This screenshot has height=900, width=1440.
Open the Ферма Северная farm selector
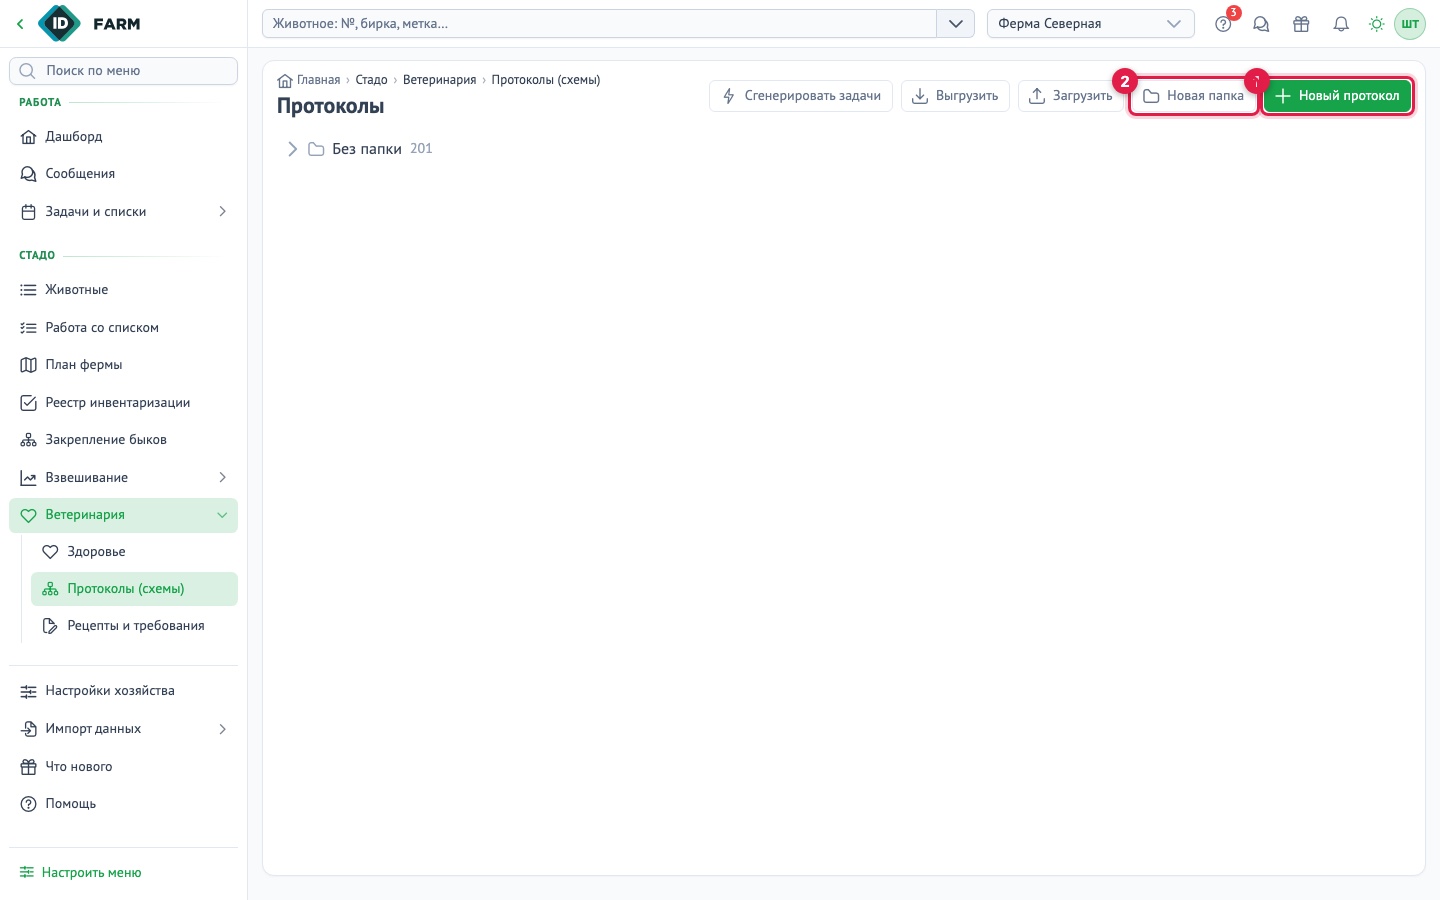tap(1090, 24)
